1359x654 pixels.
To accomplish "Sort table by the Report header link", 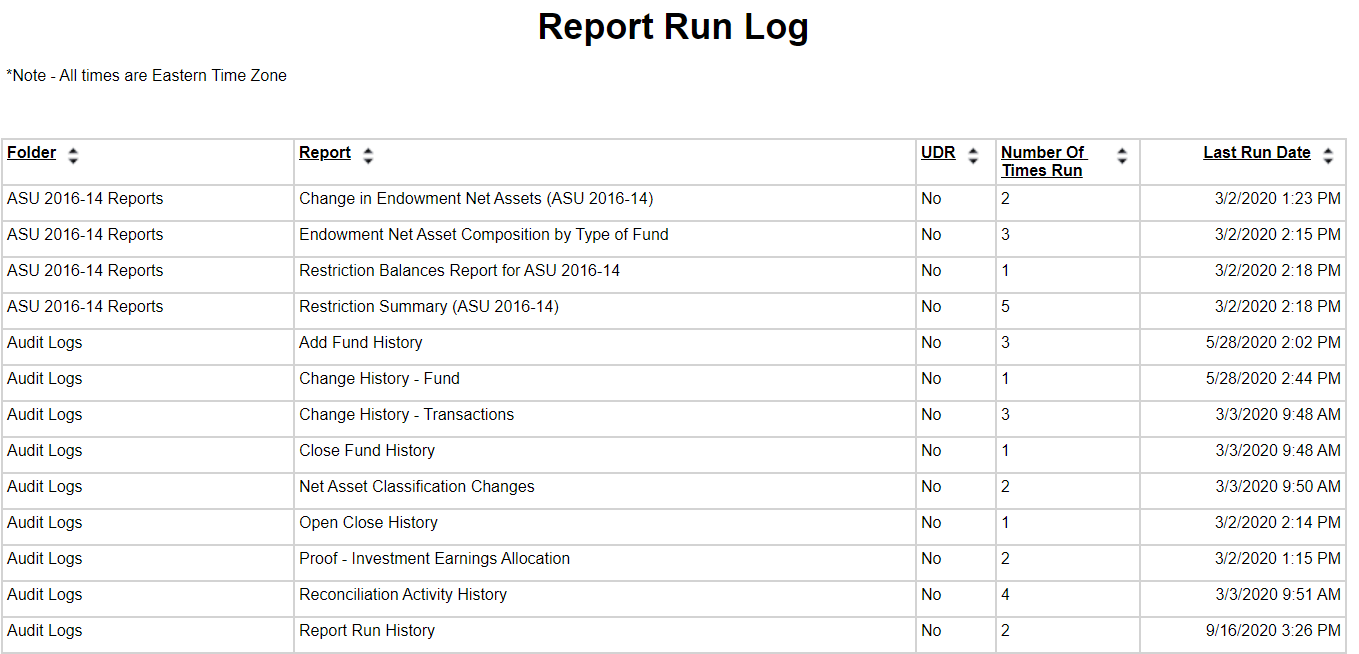I will [325, 153].
